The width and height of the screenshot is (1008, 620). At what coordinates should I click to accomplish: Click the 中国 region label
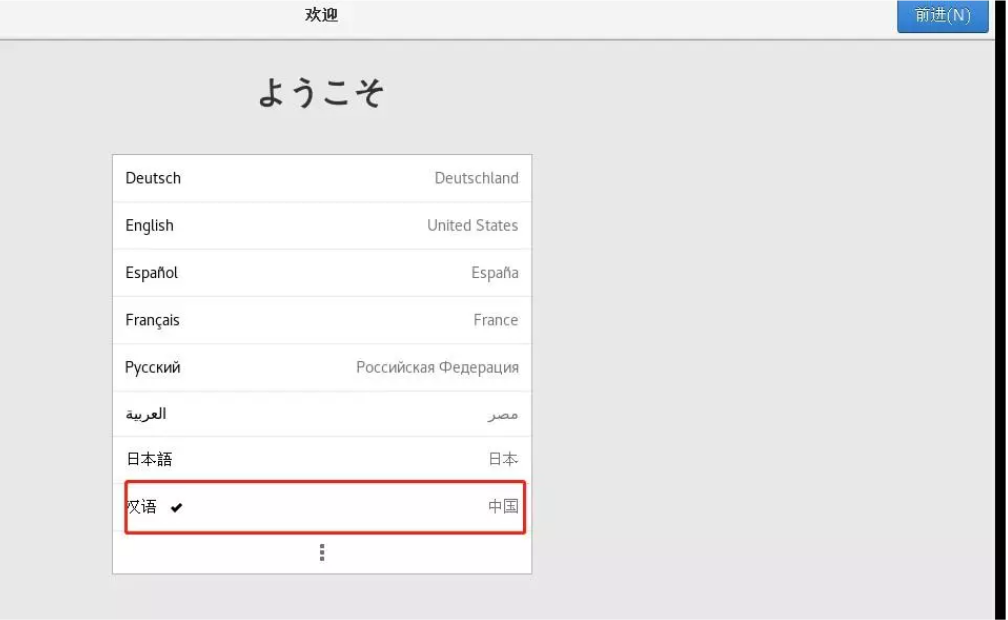pyautogui.click(x=503, y=507)
